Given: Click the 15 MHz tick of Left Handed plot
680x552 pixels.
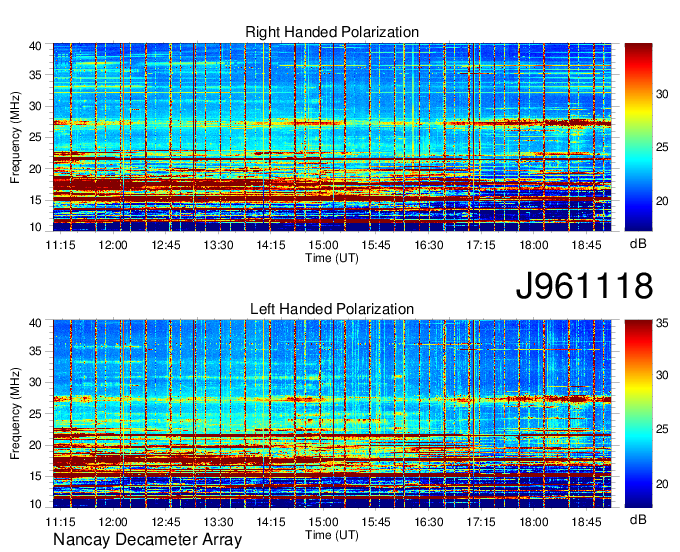Looking at the screenshot, I should coord(35,477).
